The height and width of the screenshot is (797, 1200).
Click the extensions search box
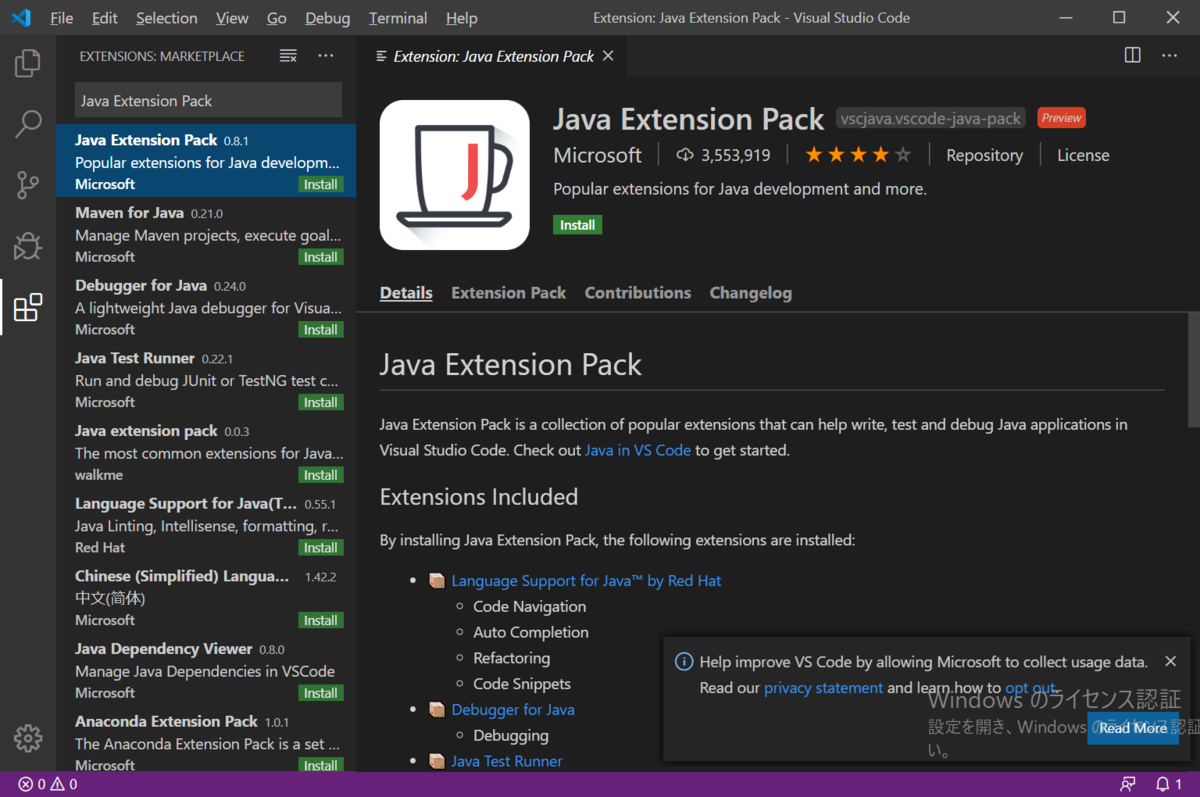pos(208,101)
